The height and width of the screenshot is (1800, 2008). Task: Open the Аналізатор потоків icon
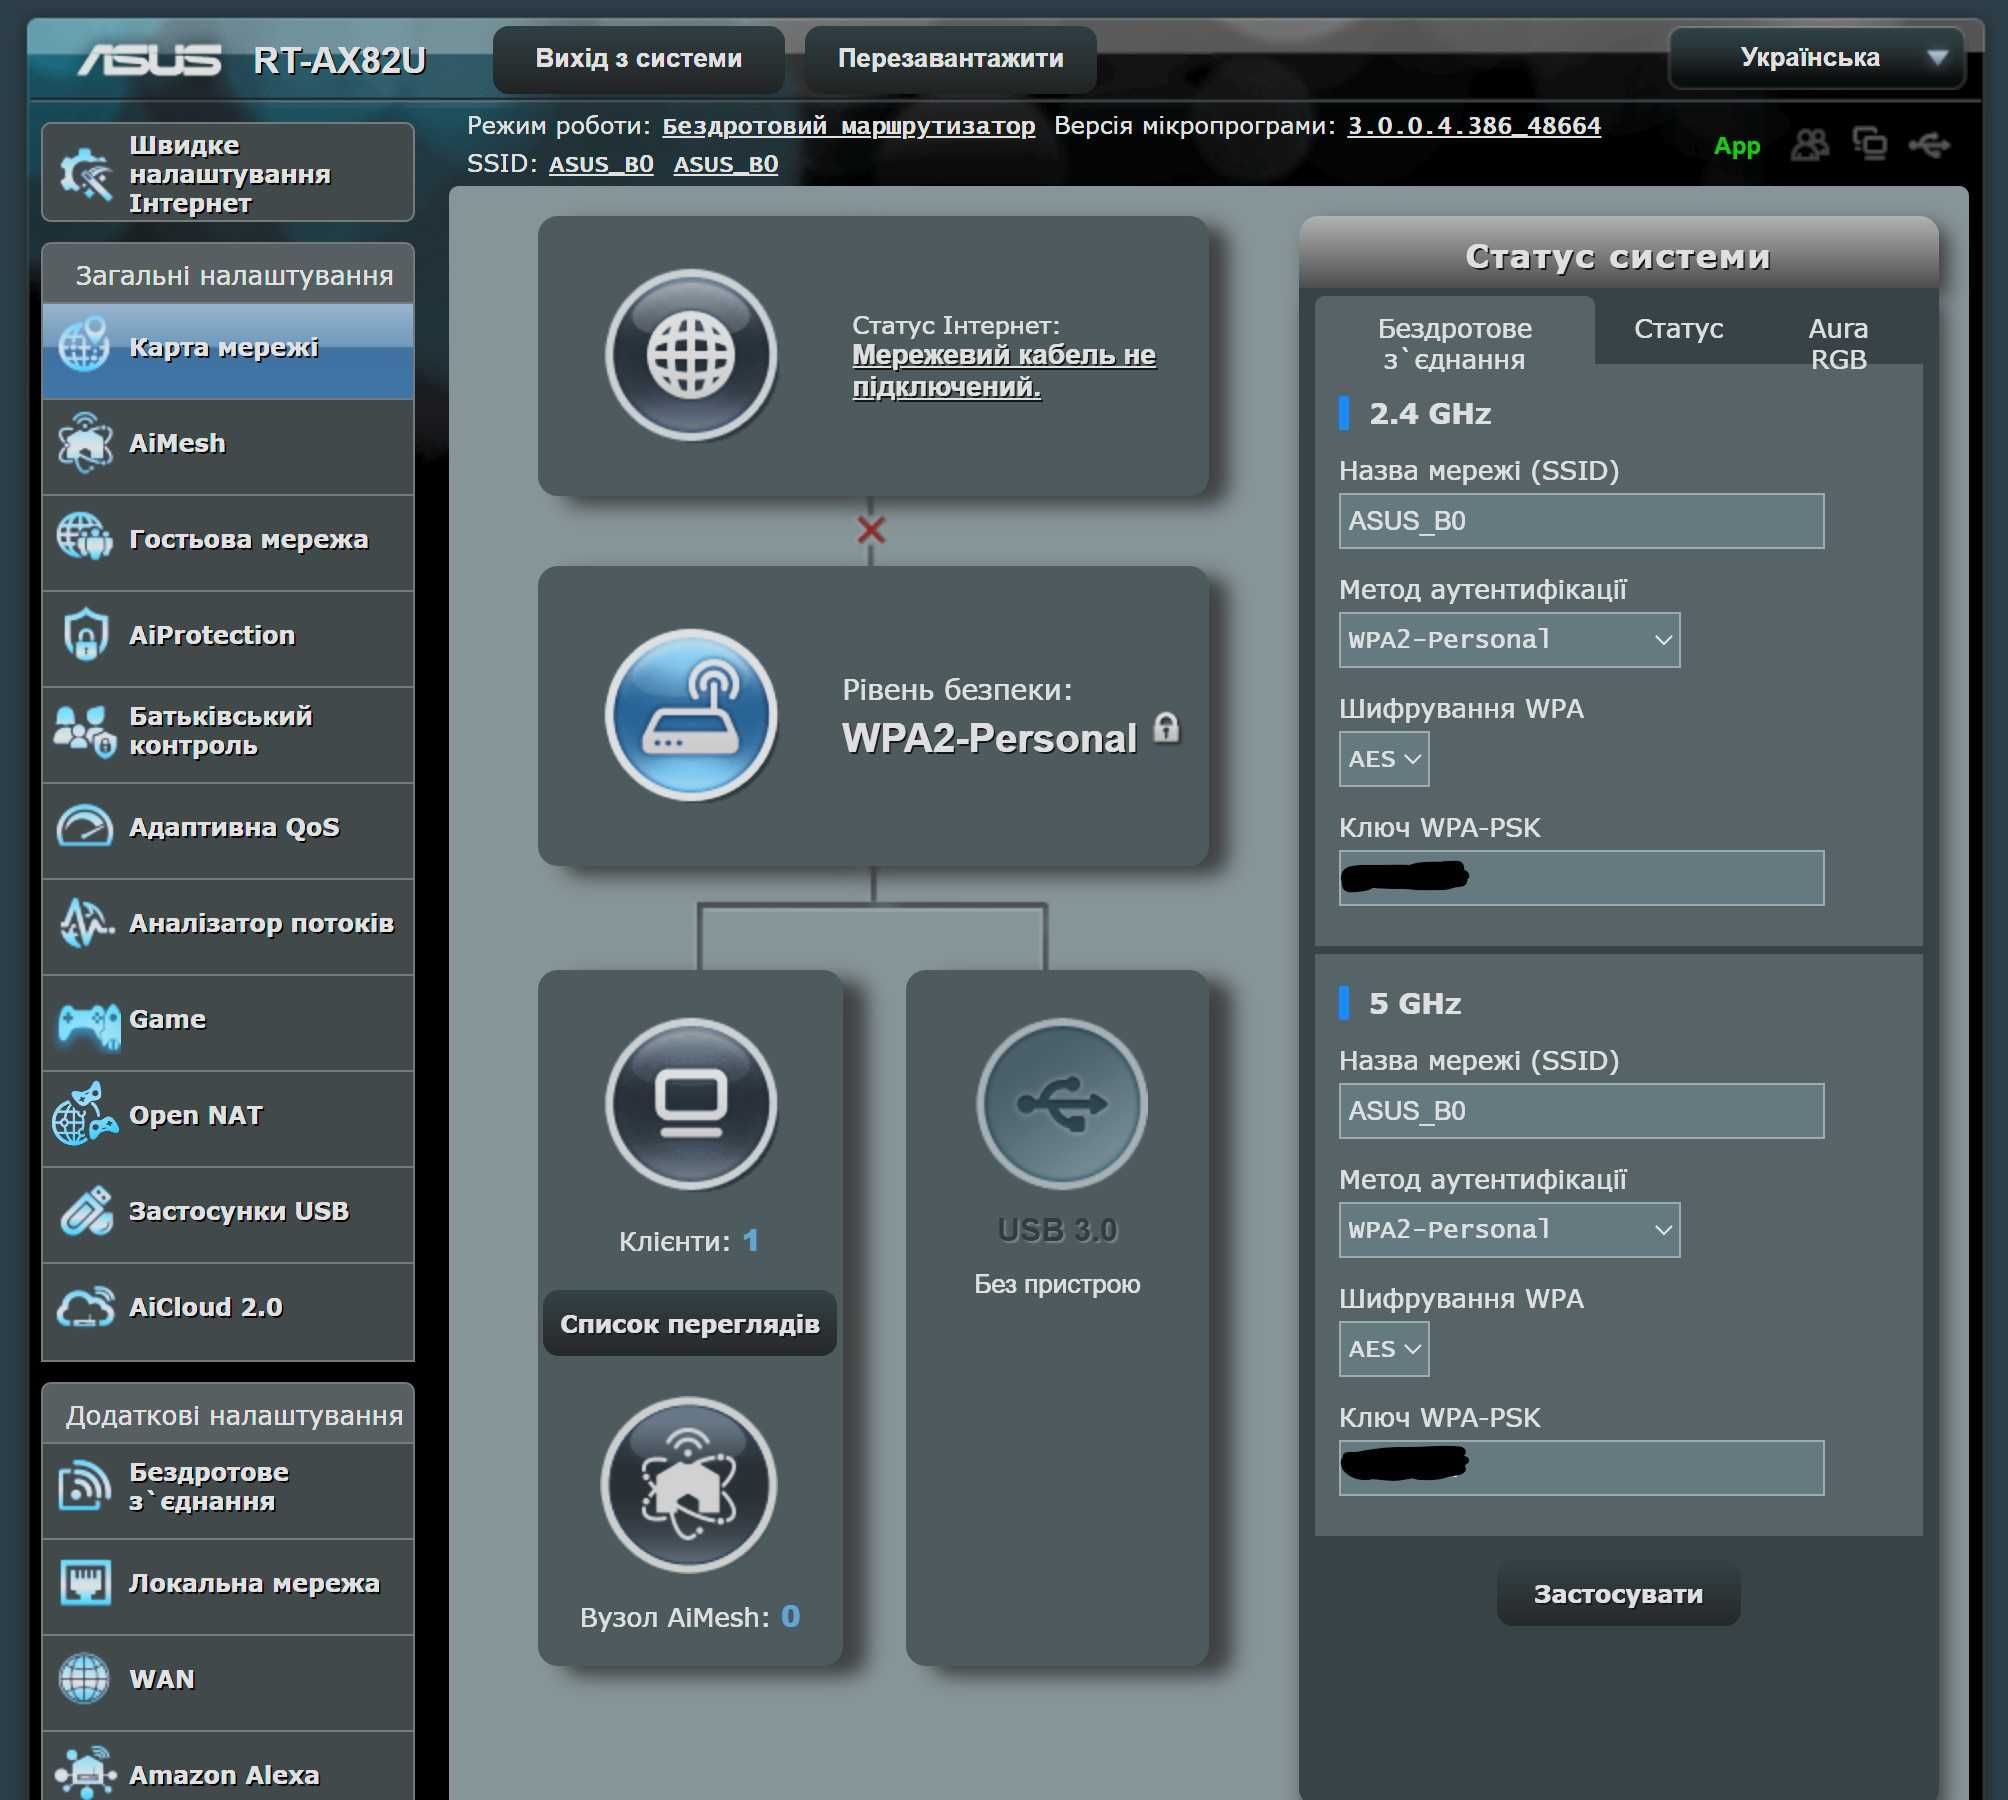(85, 923)
